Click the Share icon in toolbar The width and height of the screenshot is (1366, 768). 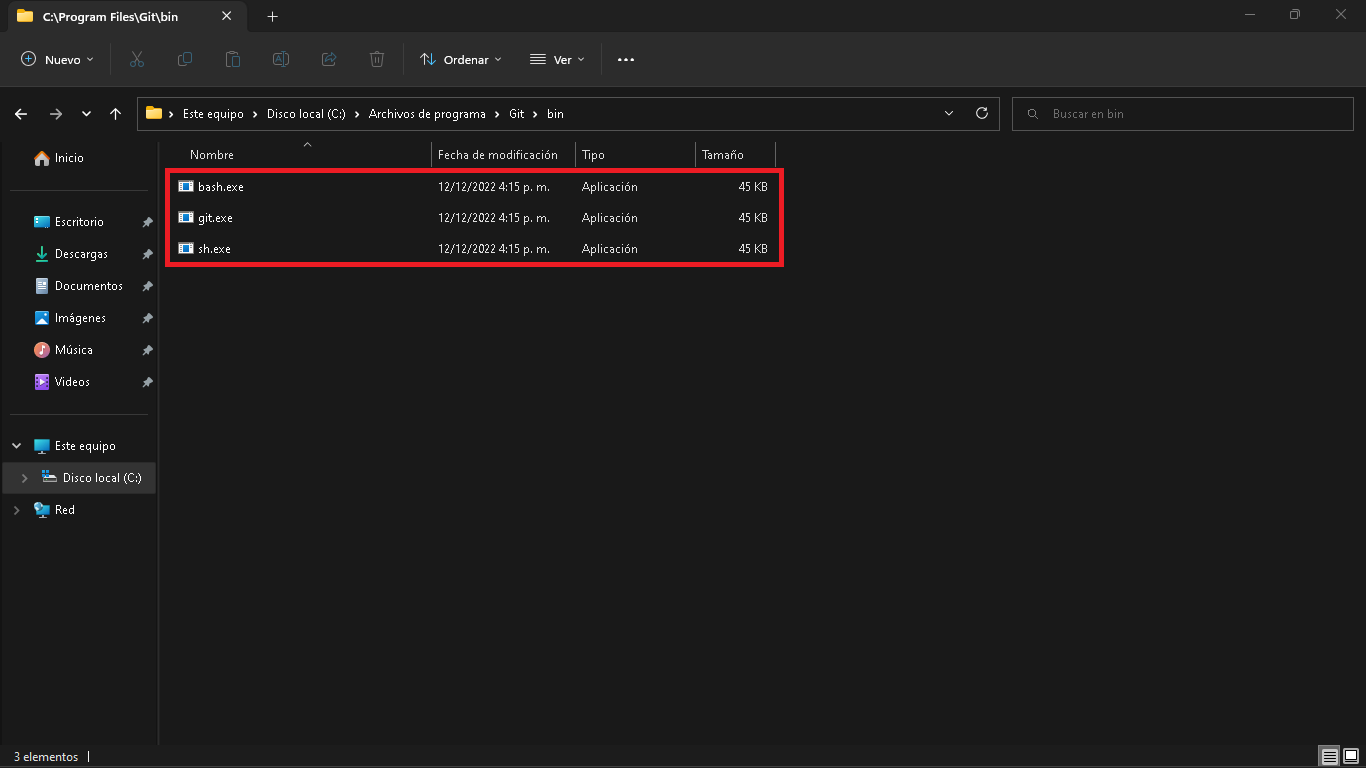tap(329, 60)
